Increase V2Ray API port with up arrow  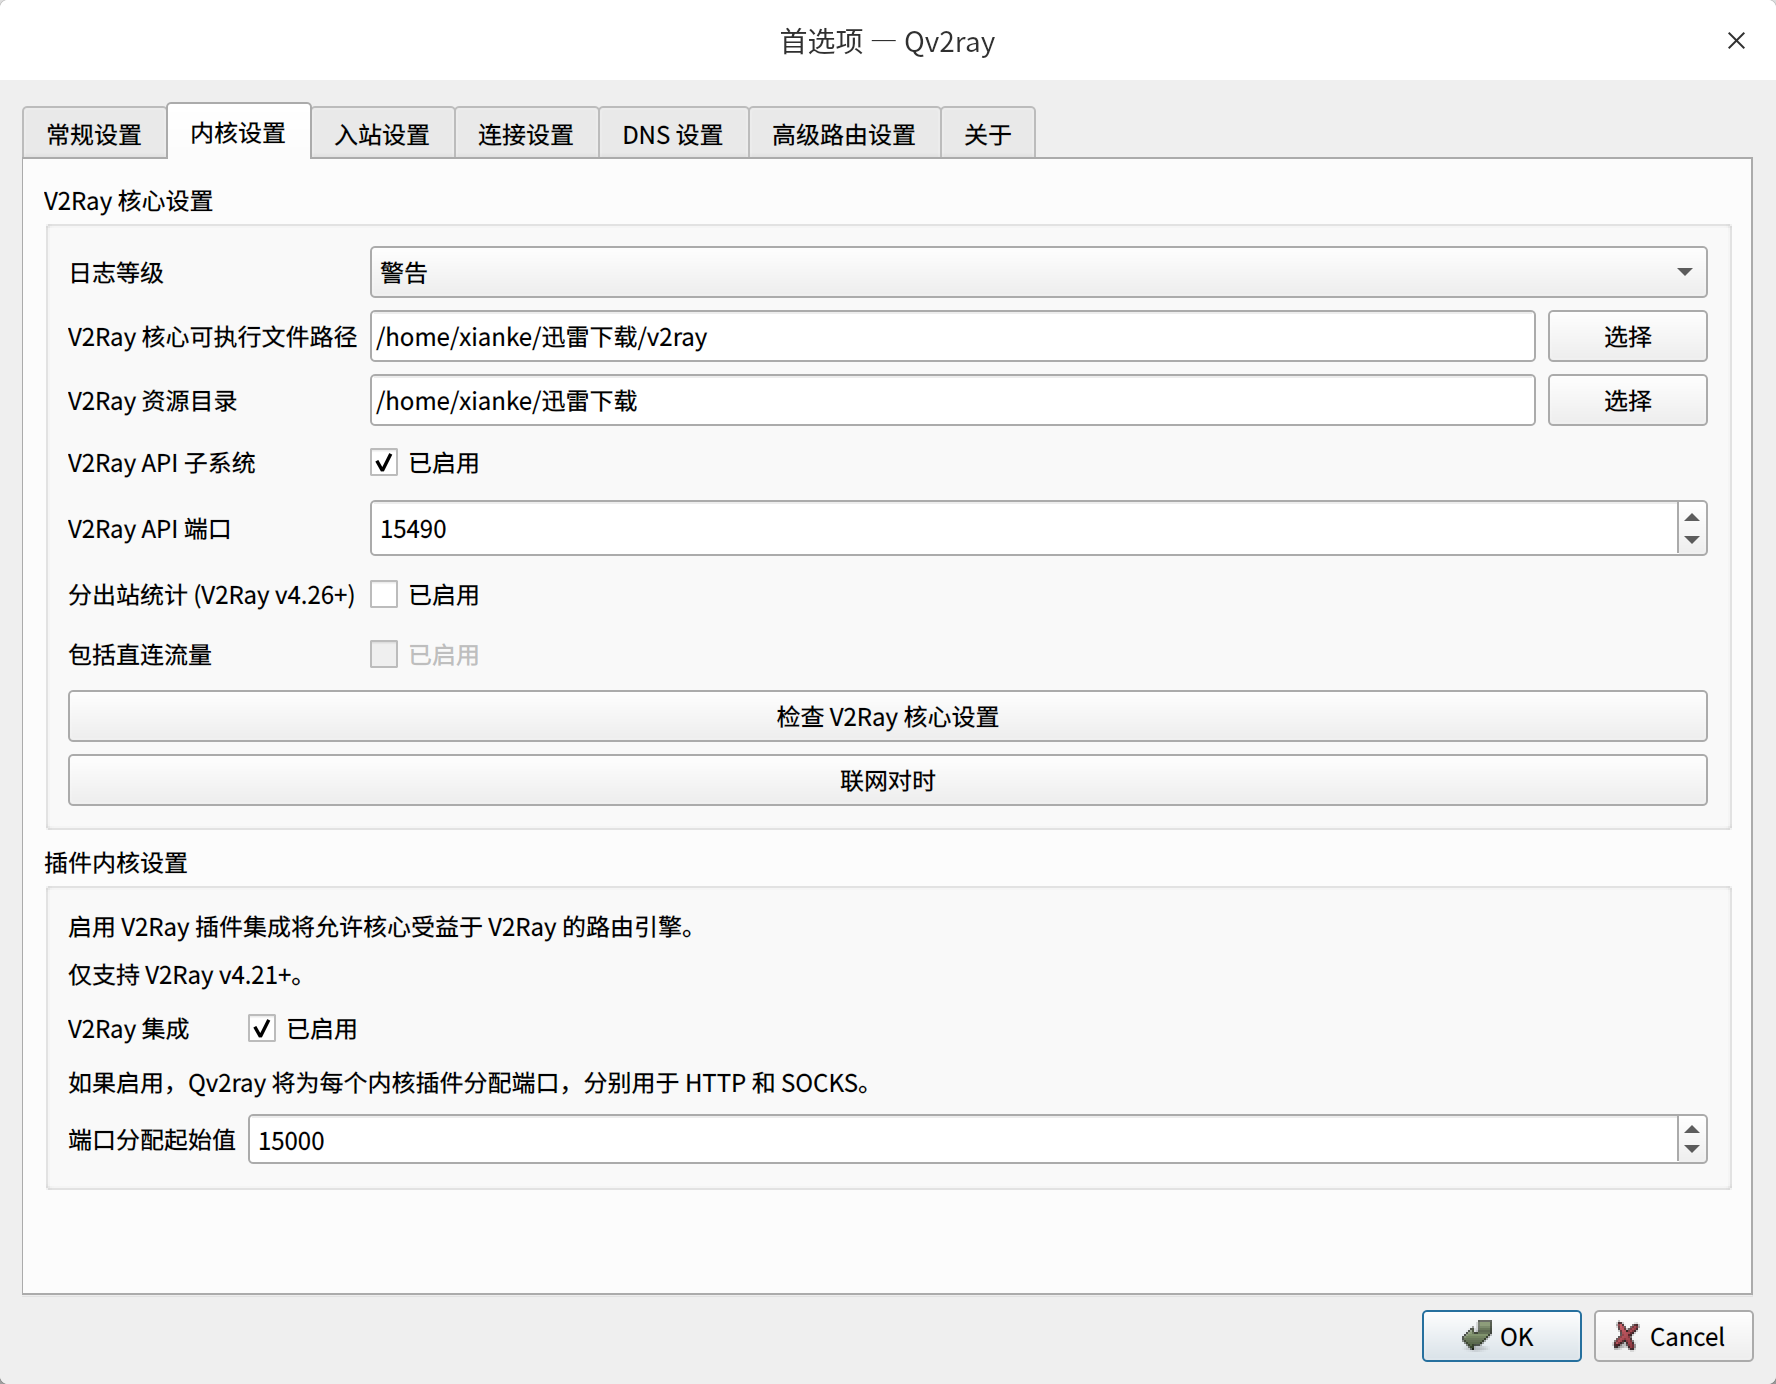(x=1692, y=517)
